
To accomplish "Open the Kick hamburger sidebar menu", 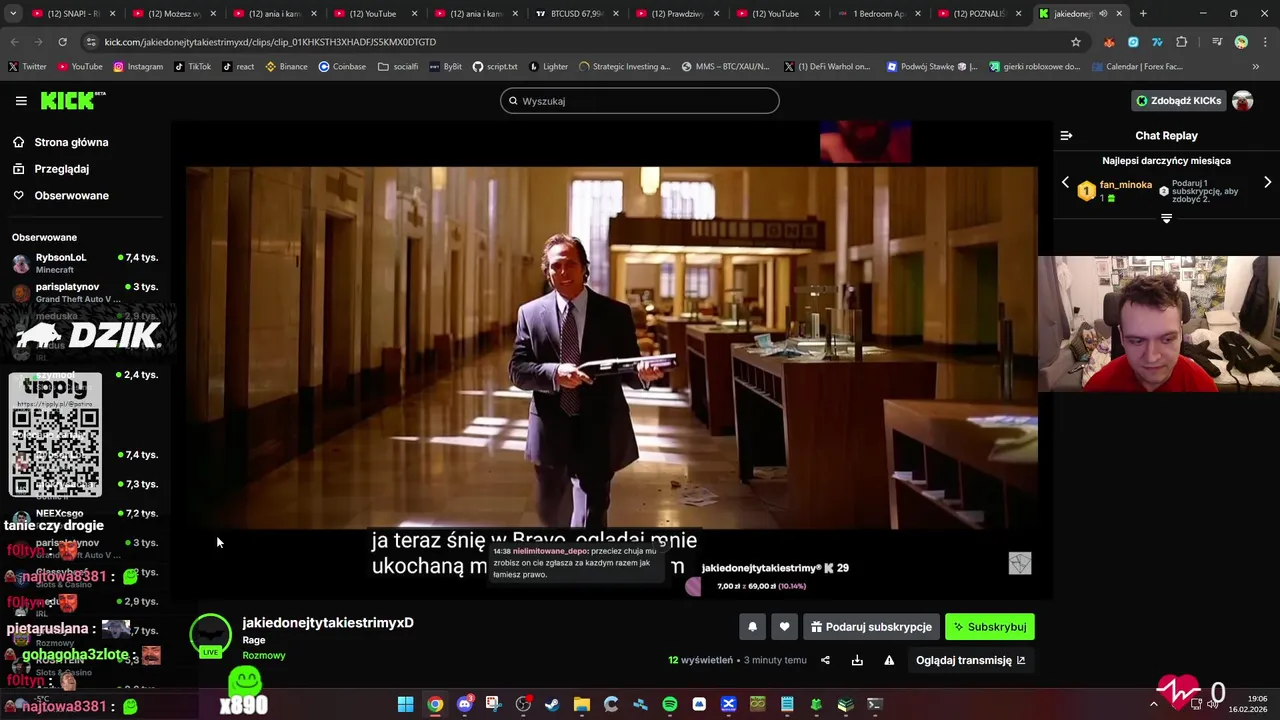I will pos(21,101).
